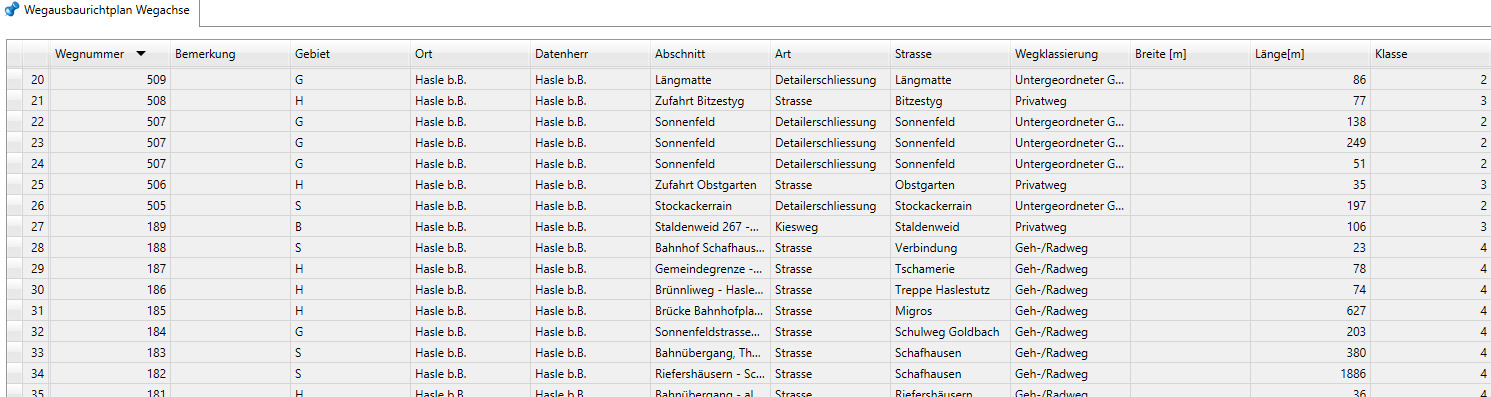Click the Abschnitt column header
This screenshot has height=397, width=1491.
709,54
